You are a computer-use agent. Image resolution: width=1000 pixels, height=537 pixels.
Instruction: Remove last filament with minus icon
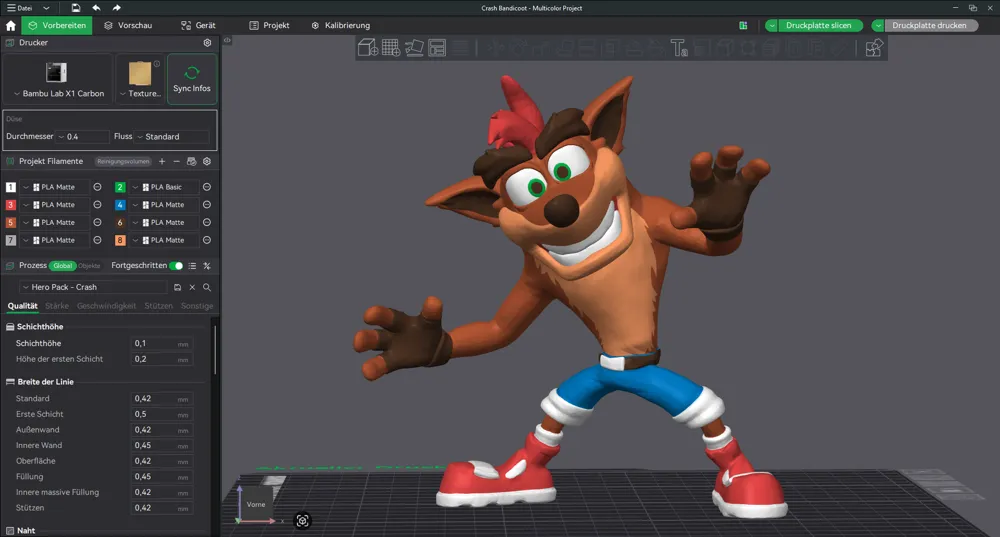coord(177,161)
